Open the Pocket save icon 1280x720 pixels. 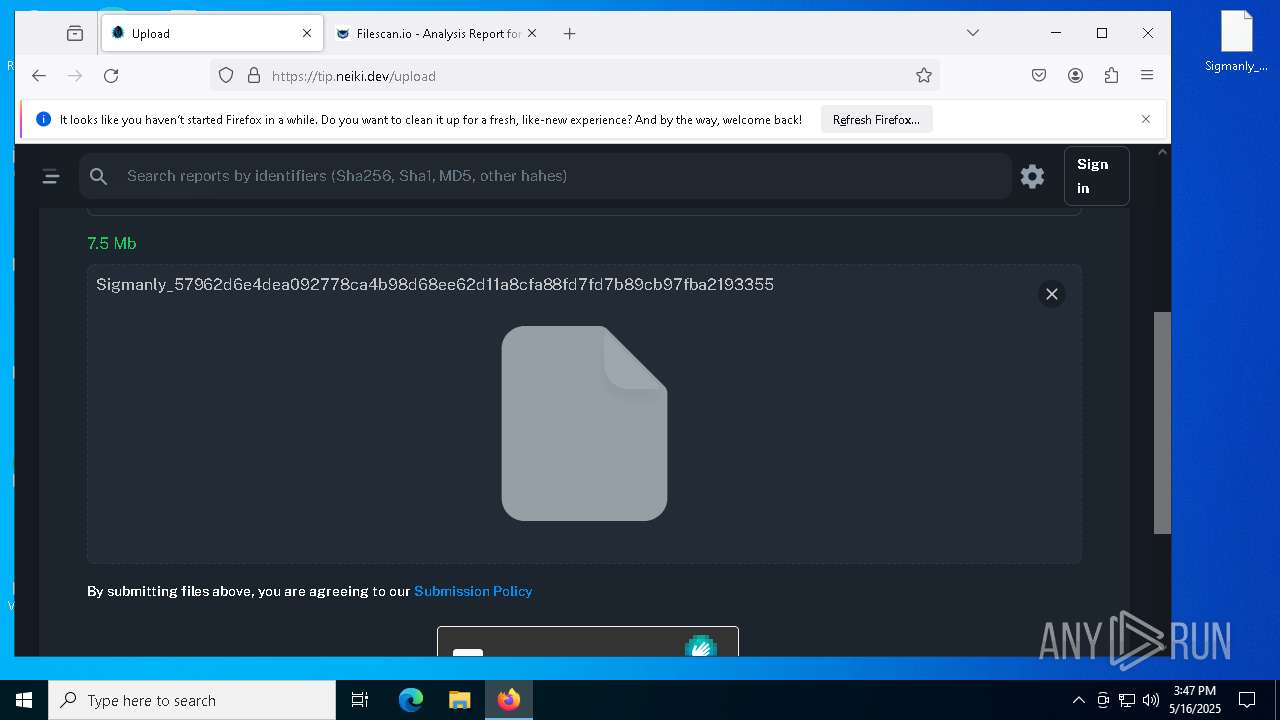tap(1039, 75)
